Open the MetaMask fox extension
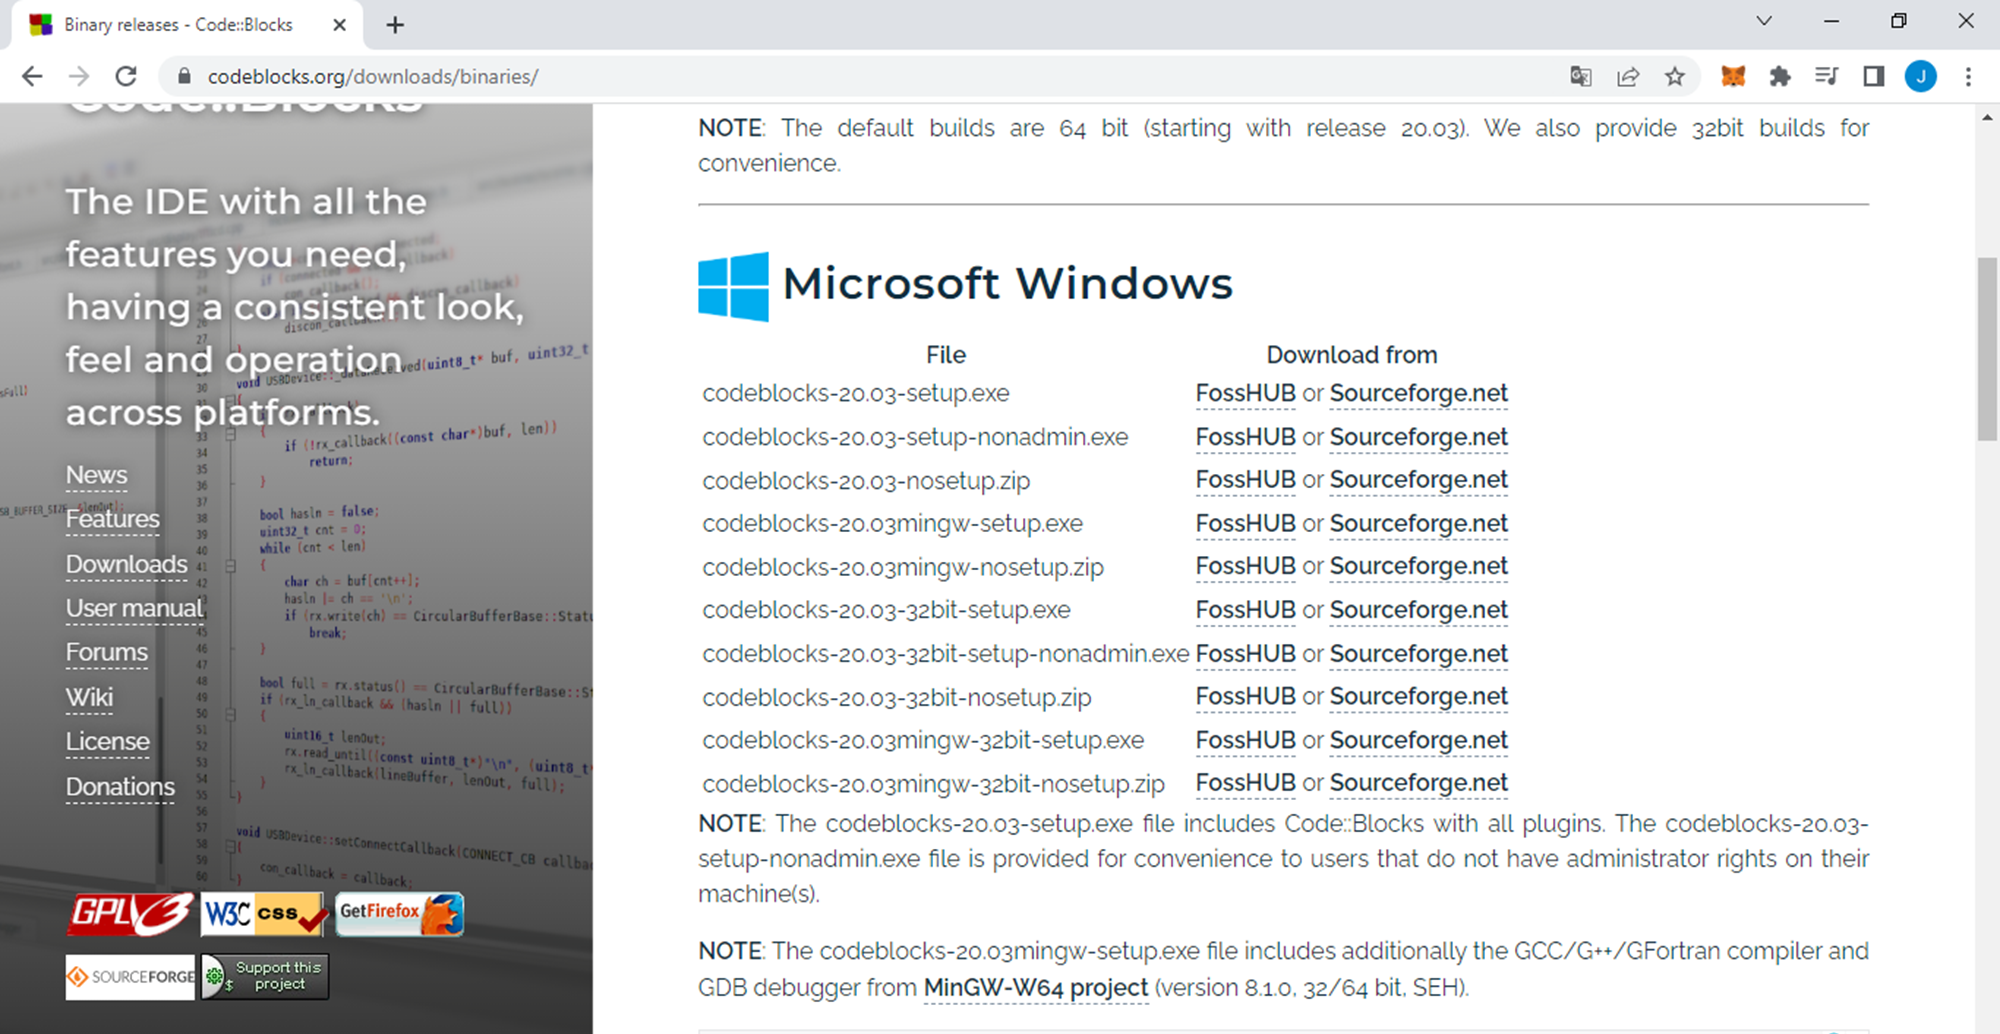Image resolution: width=2000 pixels, height=1034 pixels. point(1733,76)
